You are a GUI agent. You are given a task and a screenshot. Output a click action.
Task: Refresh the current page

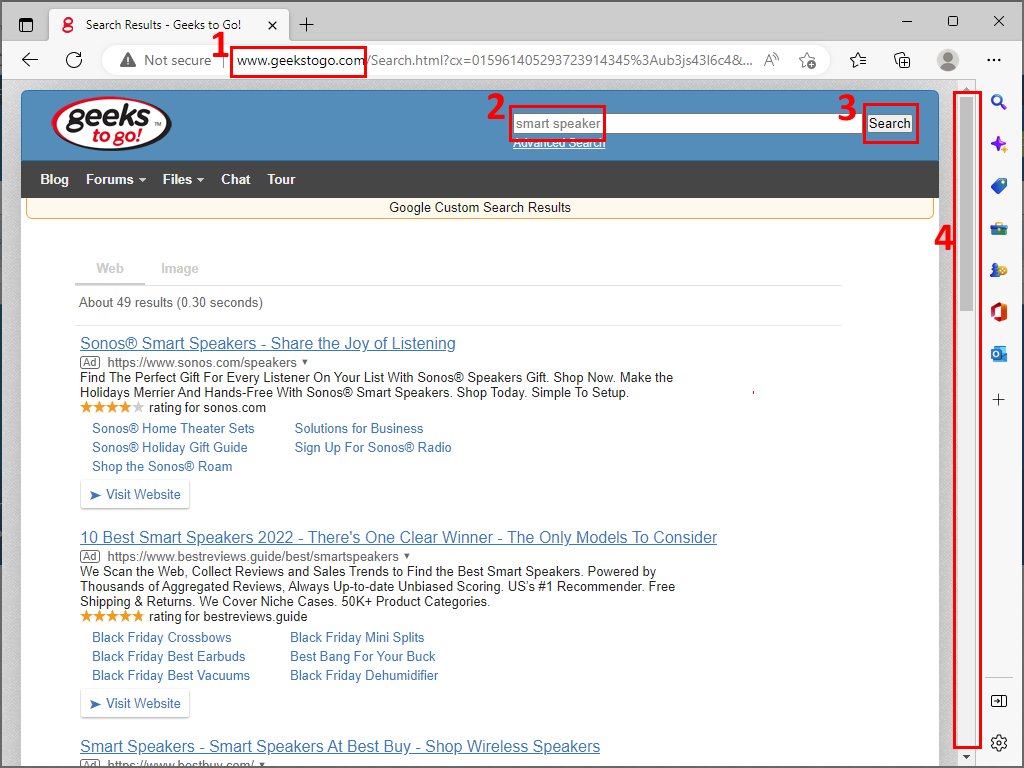(x=74, y=60)
